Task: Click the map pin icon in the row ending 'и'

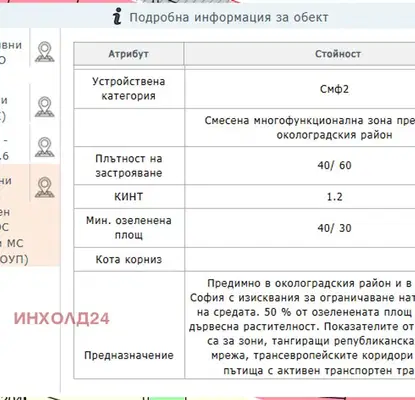Action: (x=45, y=107)
